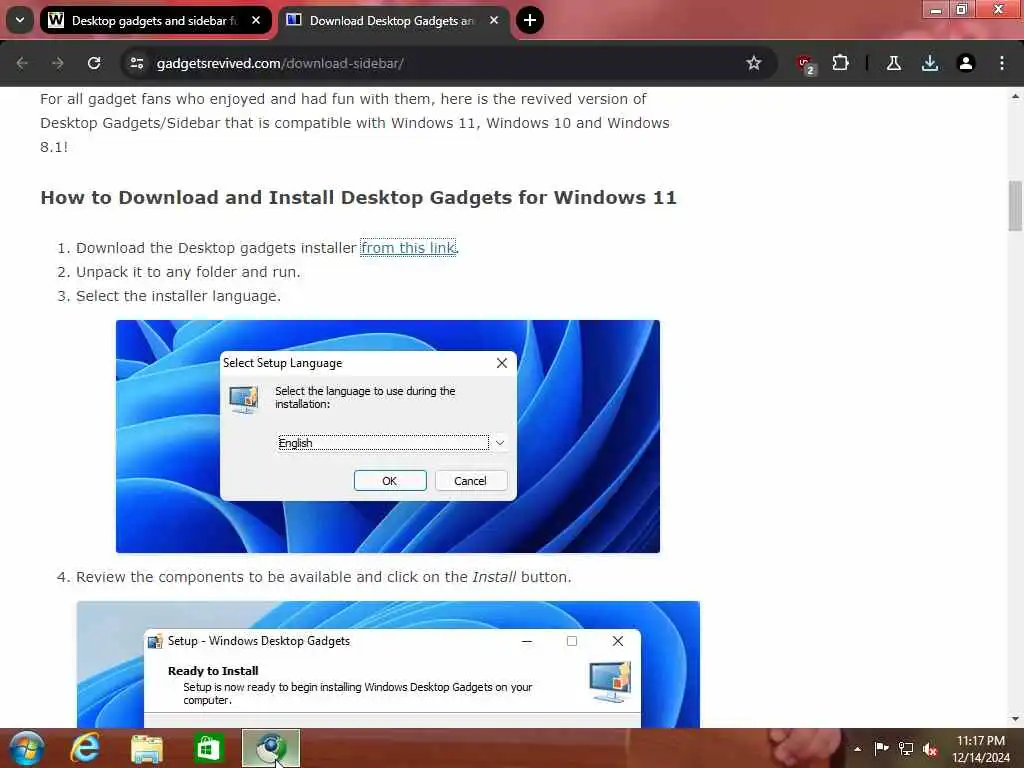Select the active browser taskbar button
Viewport: 1024px width, 768px height.
pos(271,748)
